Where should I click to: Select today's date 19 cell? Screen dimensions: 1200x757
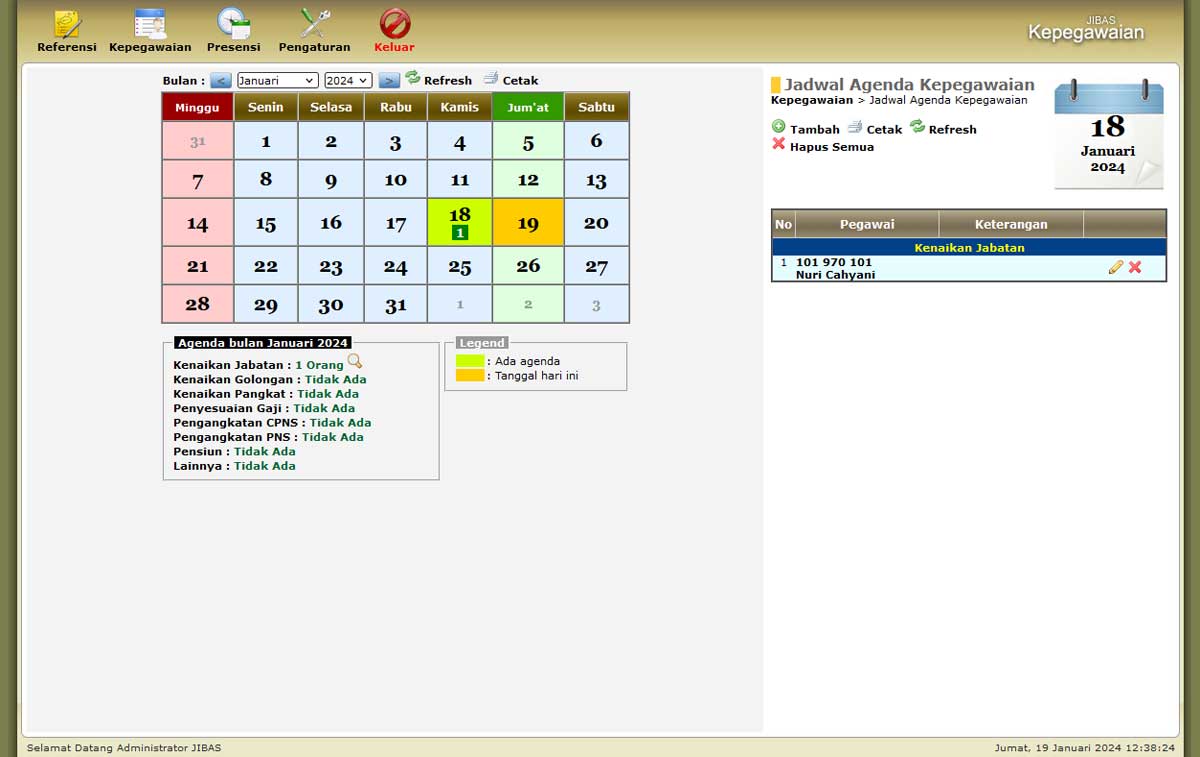528,222
